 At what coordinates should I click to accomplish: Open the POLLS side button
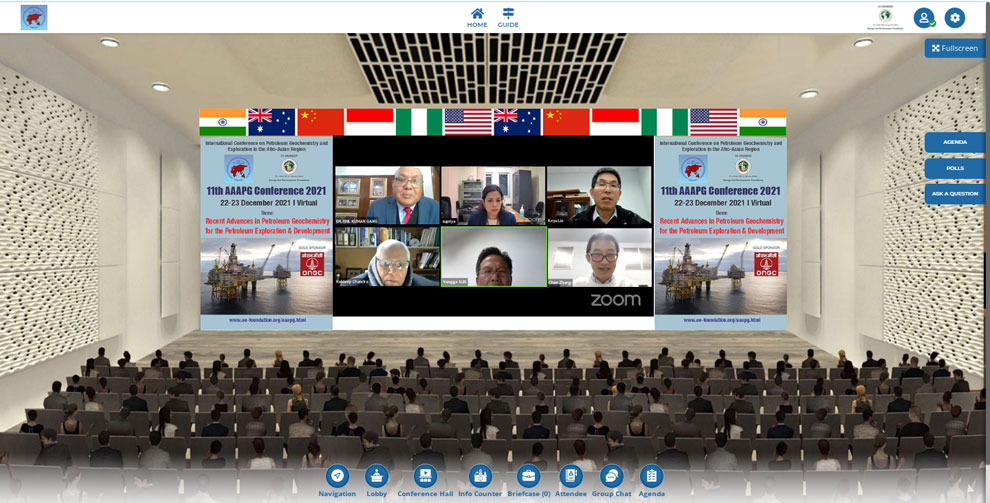[955, 168]
